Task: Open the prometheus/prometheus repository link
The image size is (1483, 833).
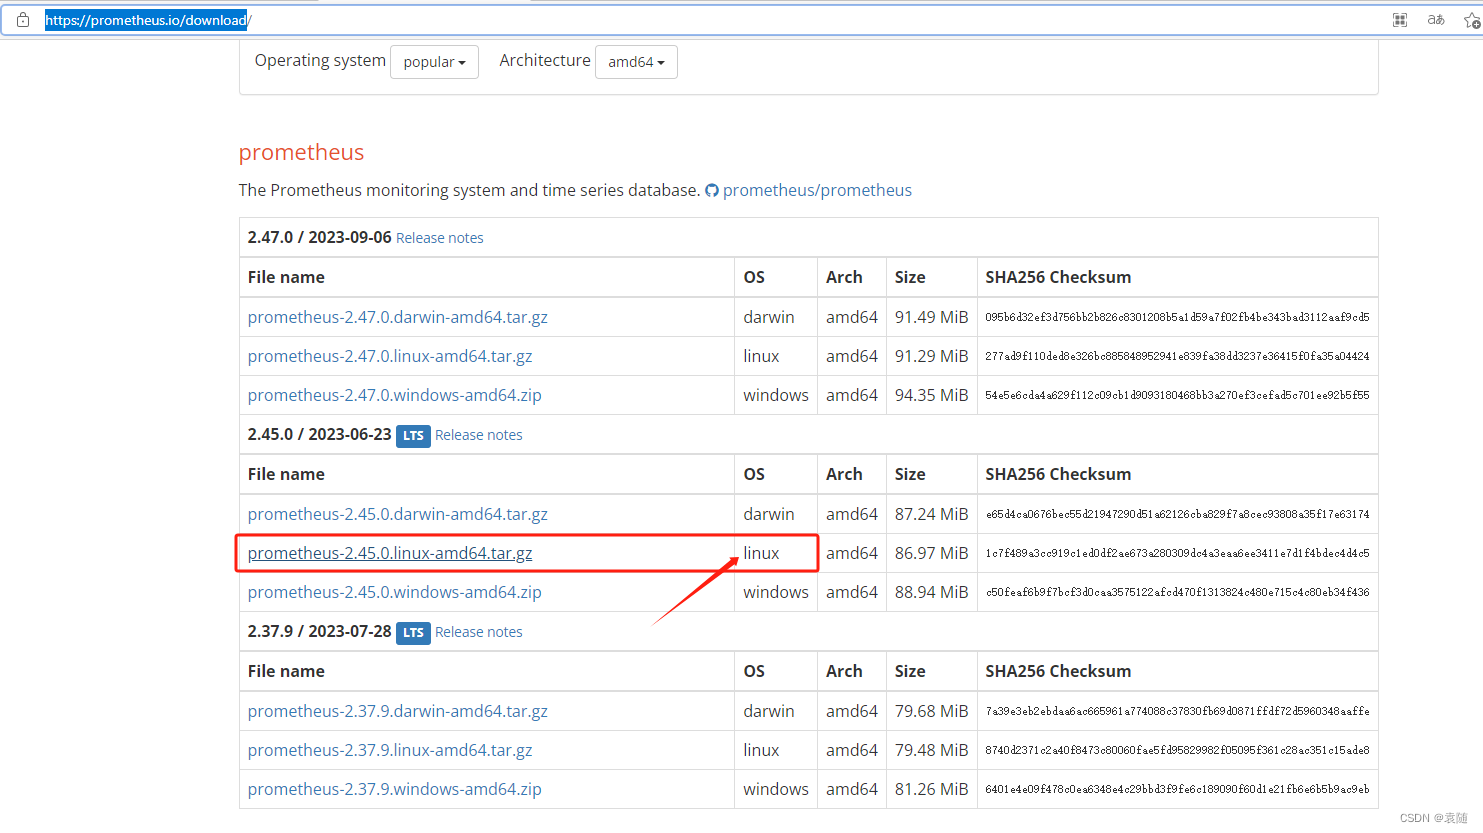Action: (x=817, y=190)
